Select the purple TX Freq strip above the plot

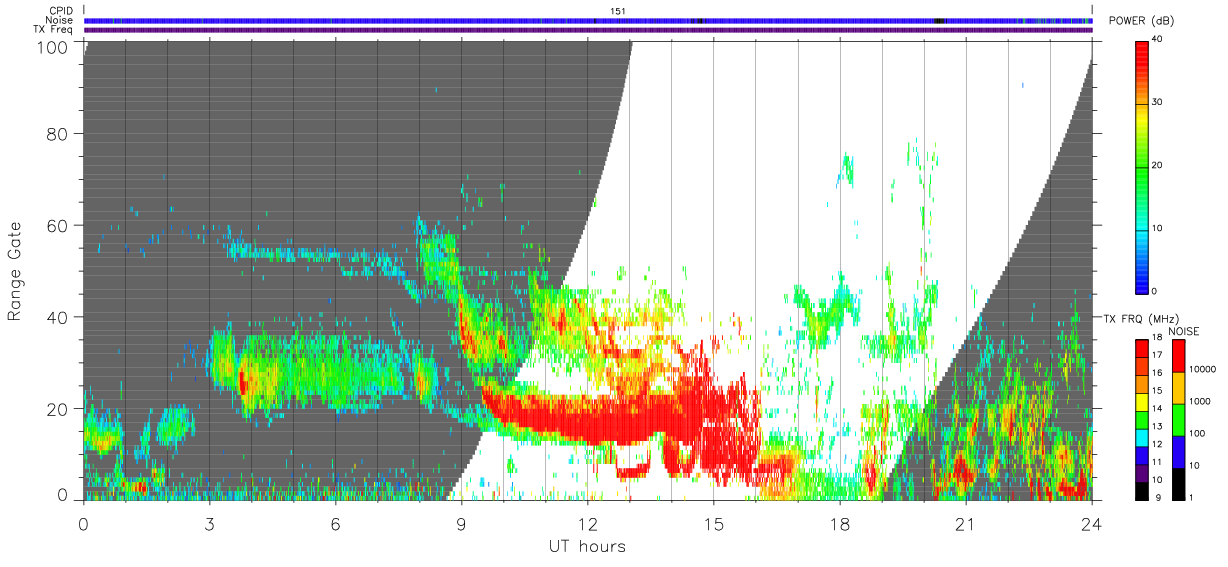588,30
